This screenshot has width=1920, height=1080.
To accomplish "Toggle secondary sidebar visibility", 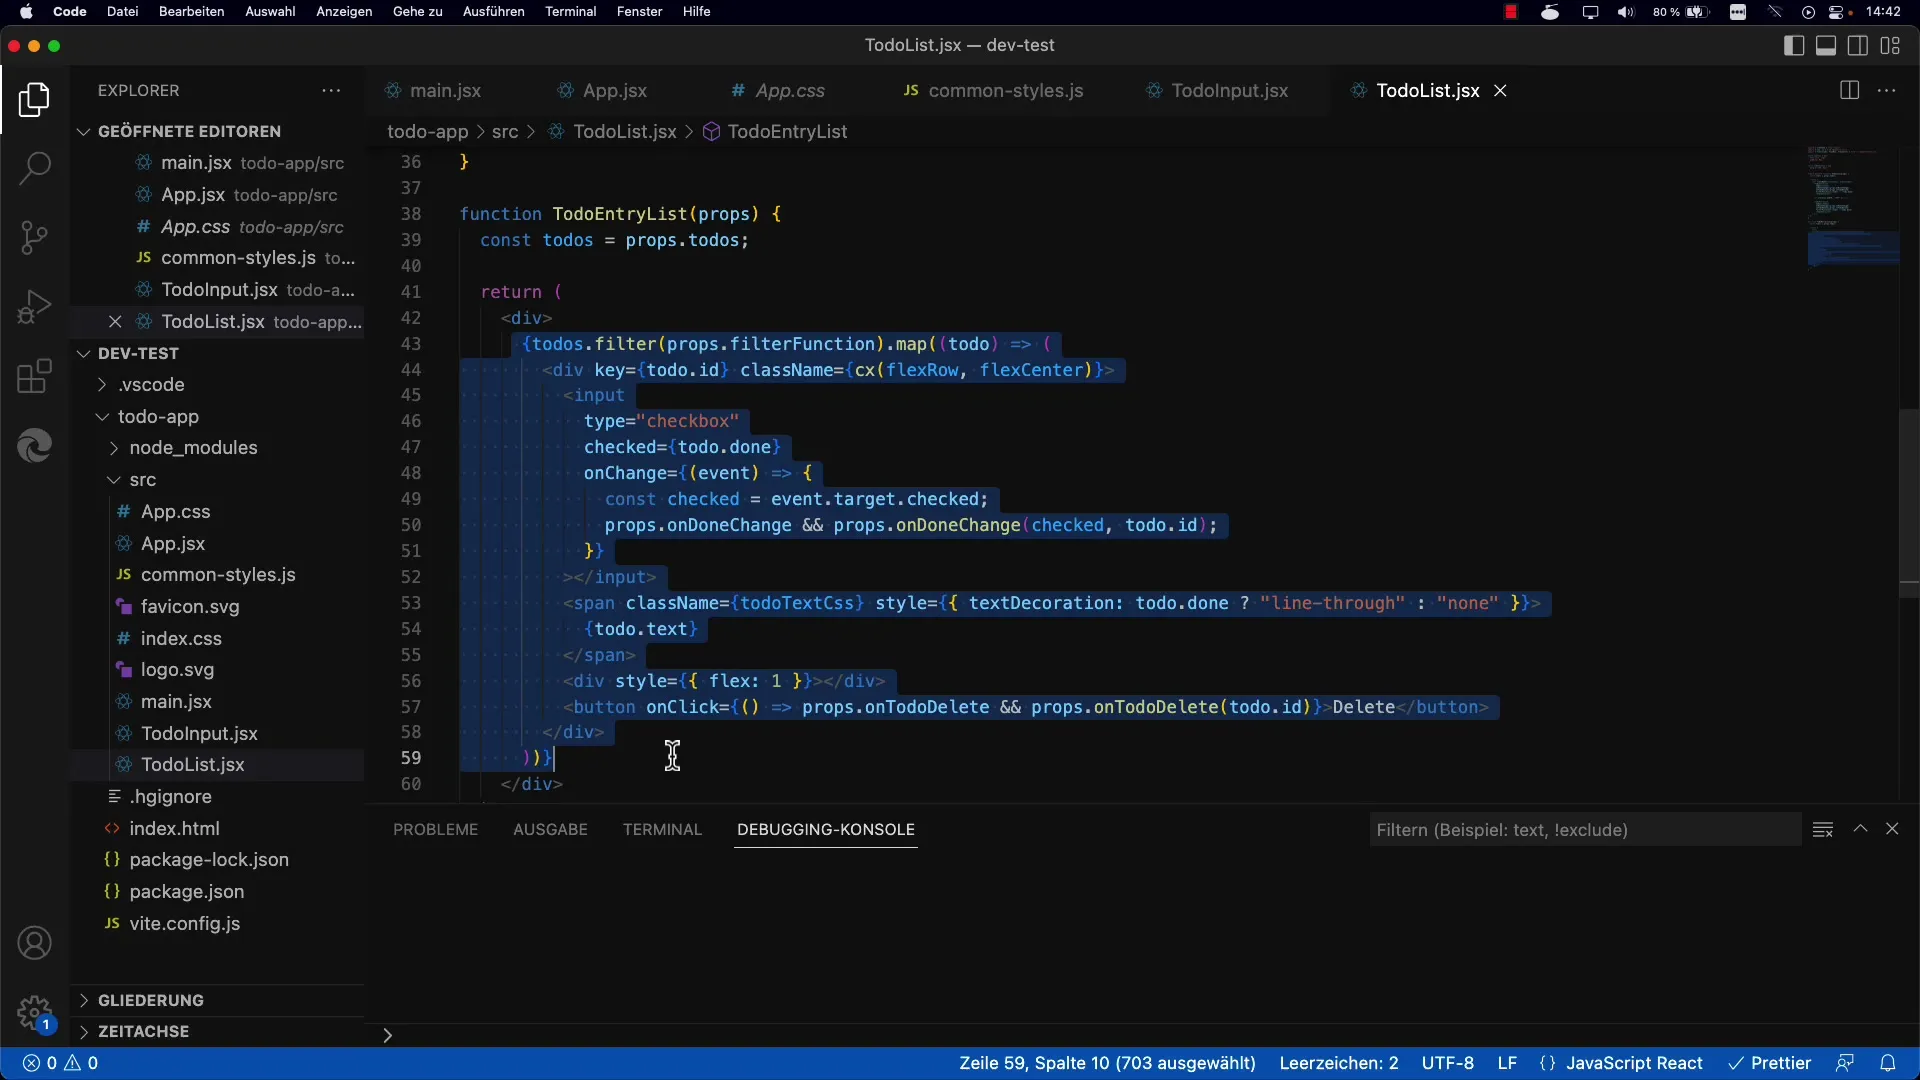I will tap(1858, 45).
